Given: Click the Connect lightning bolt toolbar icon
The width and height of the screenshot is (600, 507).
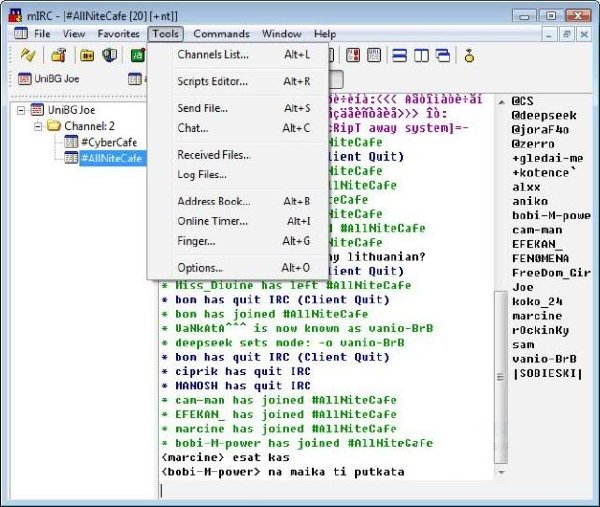Looking at the screenshot, I should coord(28,55).
